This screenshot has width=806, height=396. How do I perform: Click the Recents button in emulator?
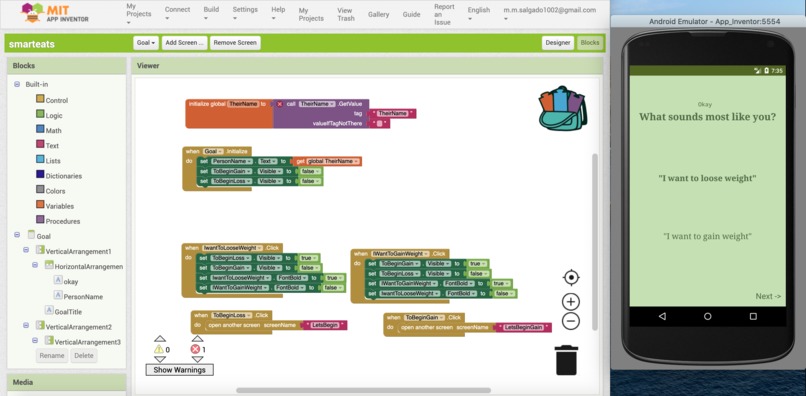[753, 316]
